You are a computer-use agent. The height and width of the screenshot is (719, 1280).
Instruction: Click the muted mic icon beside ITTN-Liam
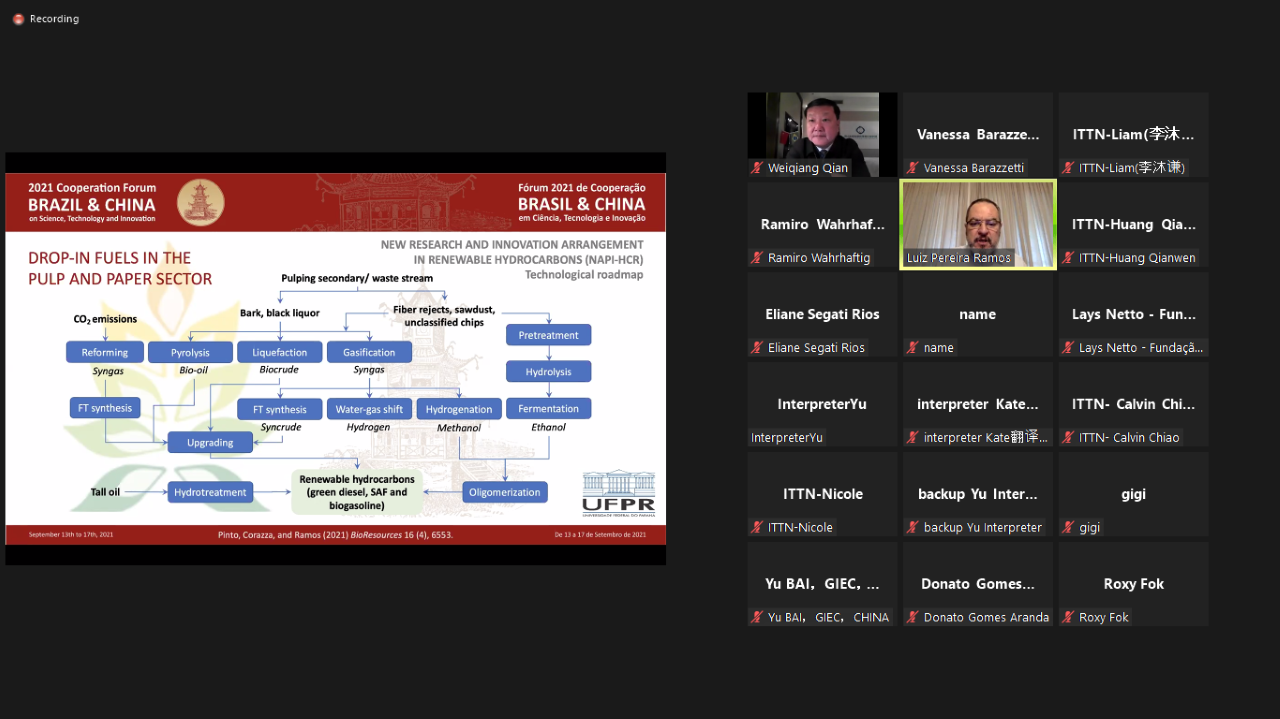click(1069, 168)
